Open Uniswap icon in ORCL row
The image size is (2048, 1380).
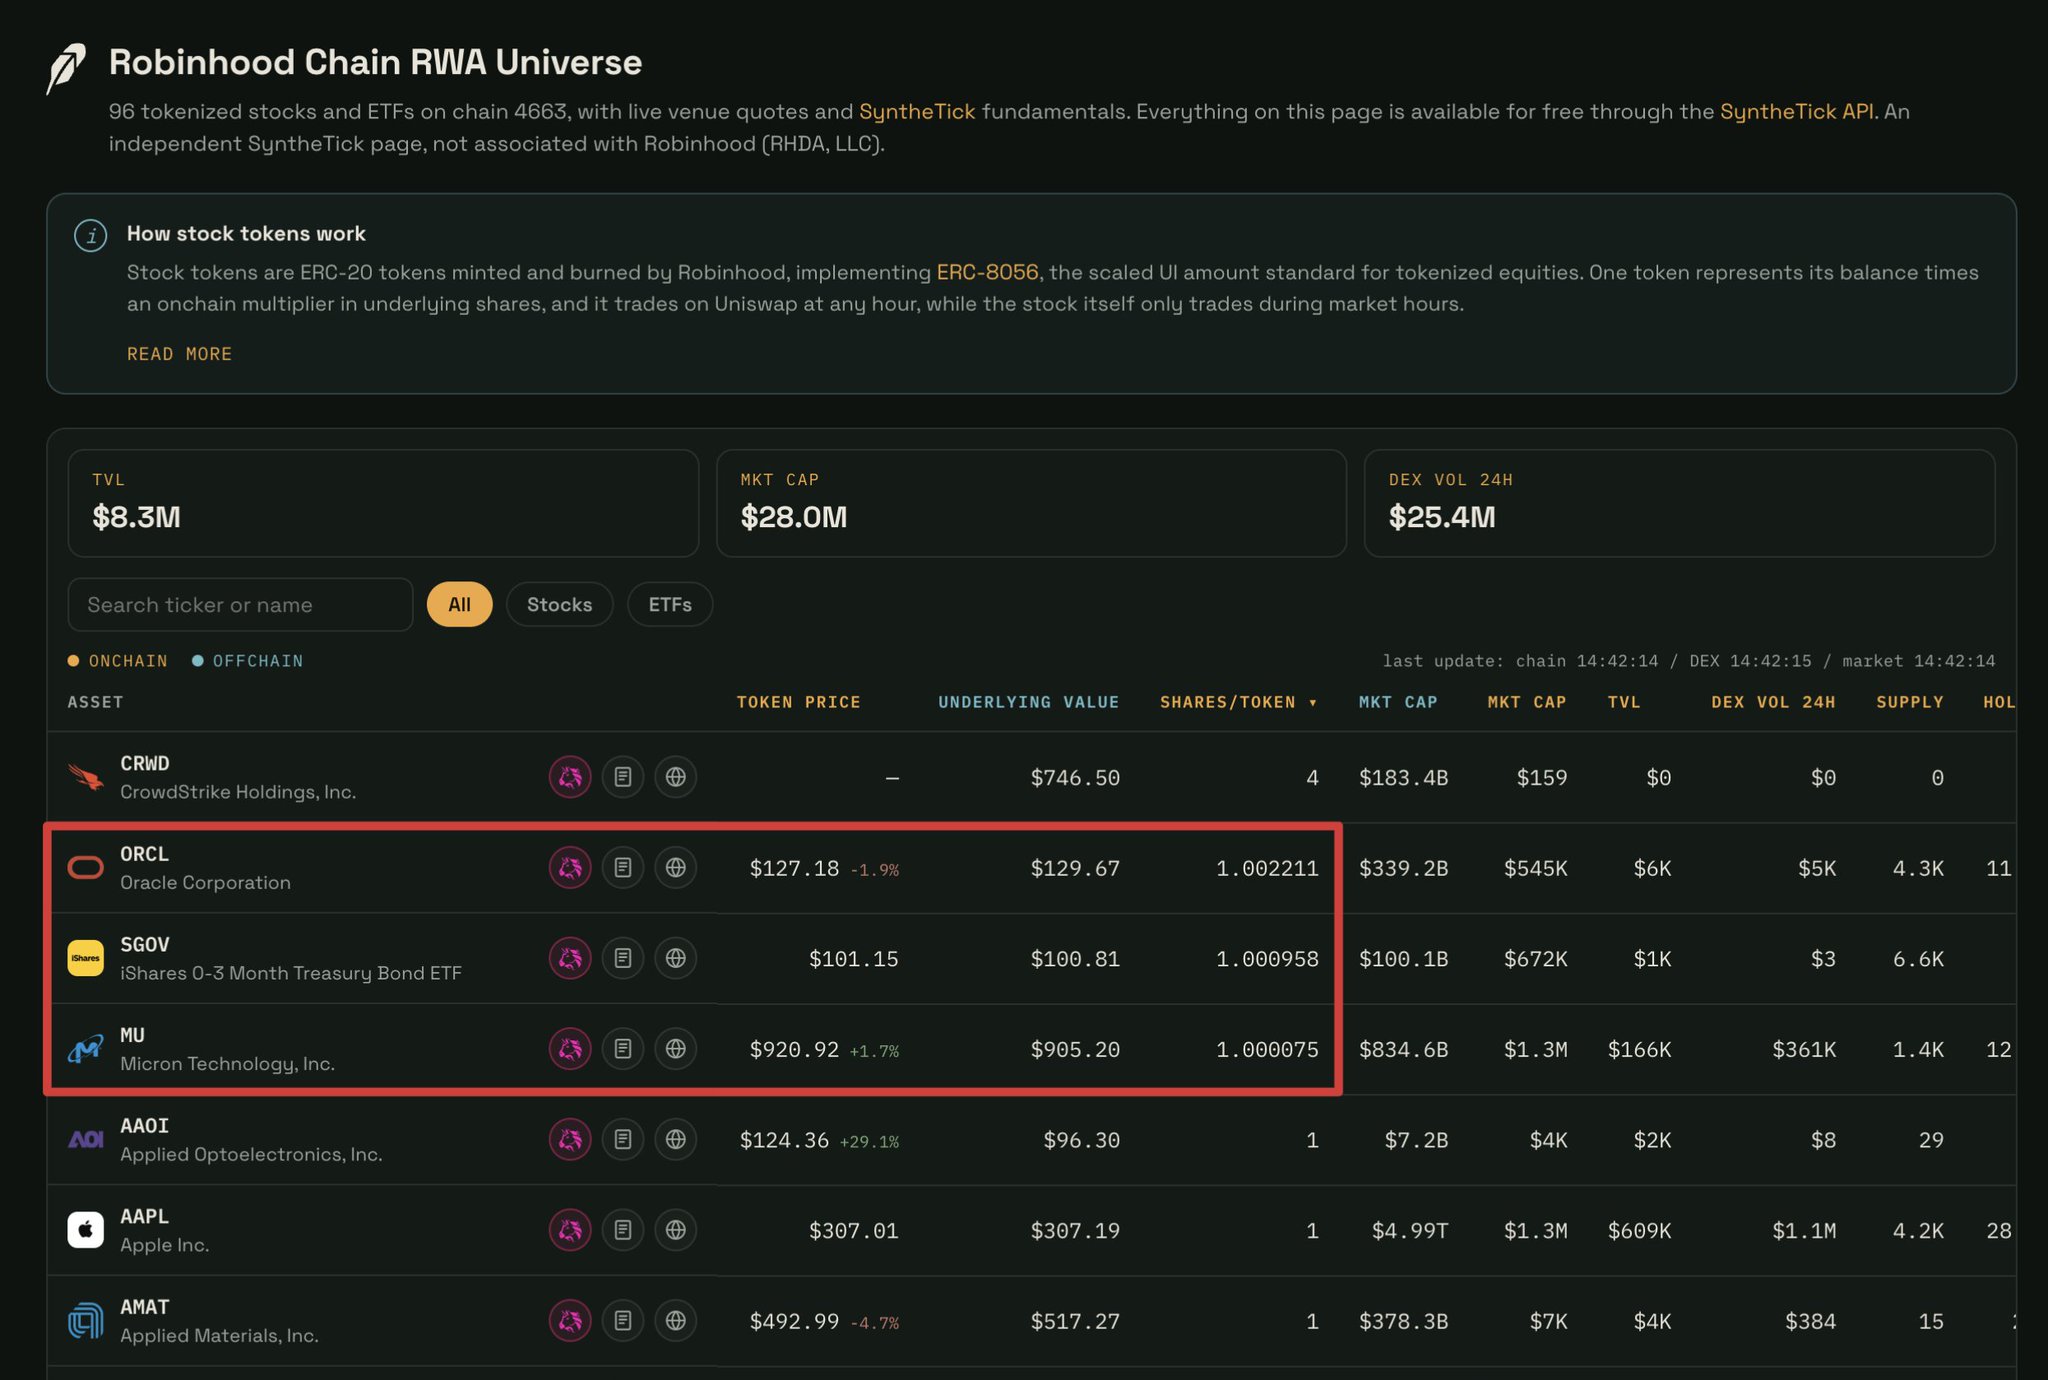click(570, 867)
